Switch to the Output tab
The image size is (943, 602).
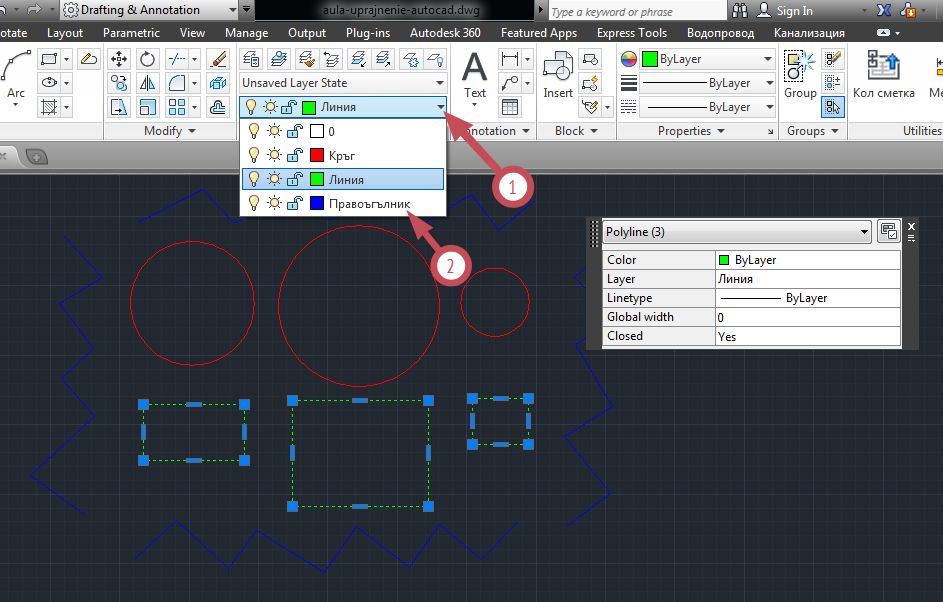click(x=307, y=33)
